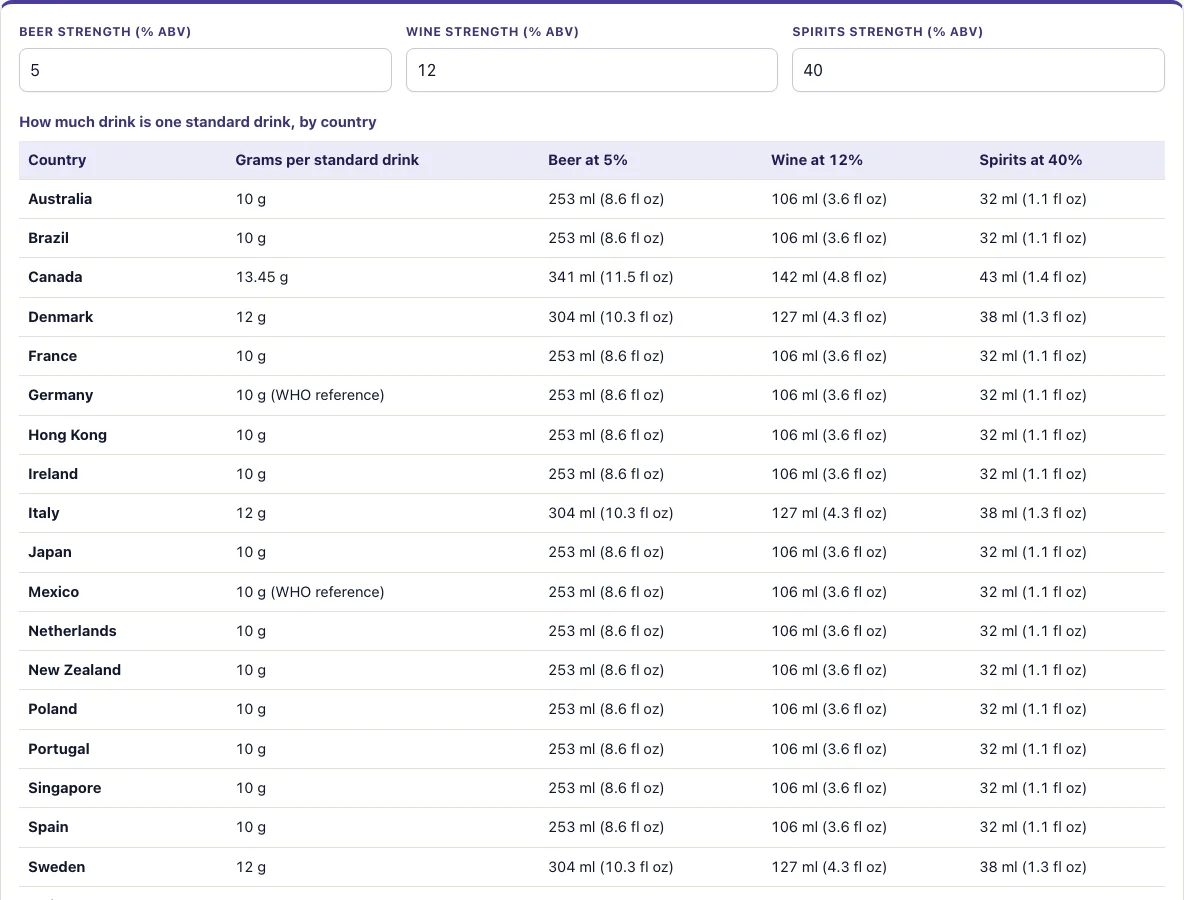Select the Sweden country cell

point(57,867)
